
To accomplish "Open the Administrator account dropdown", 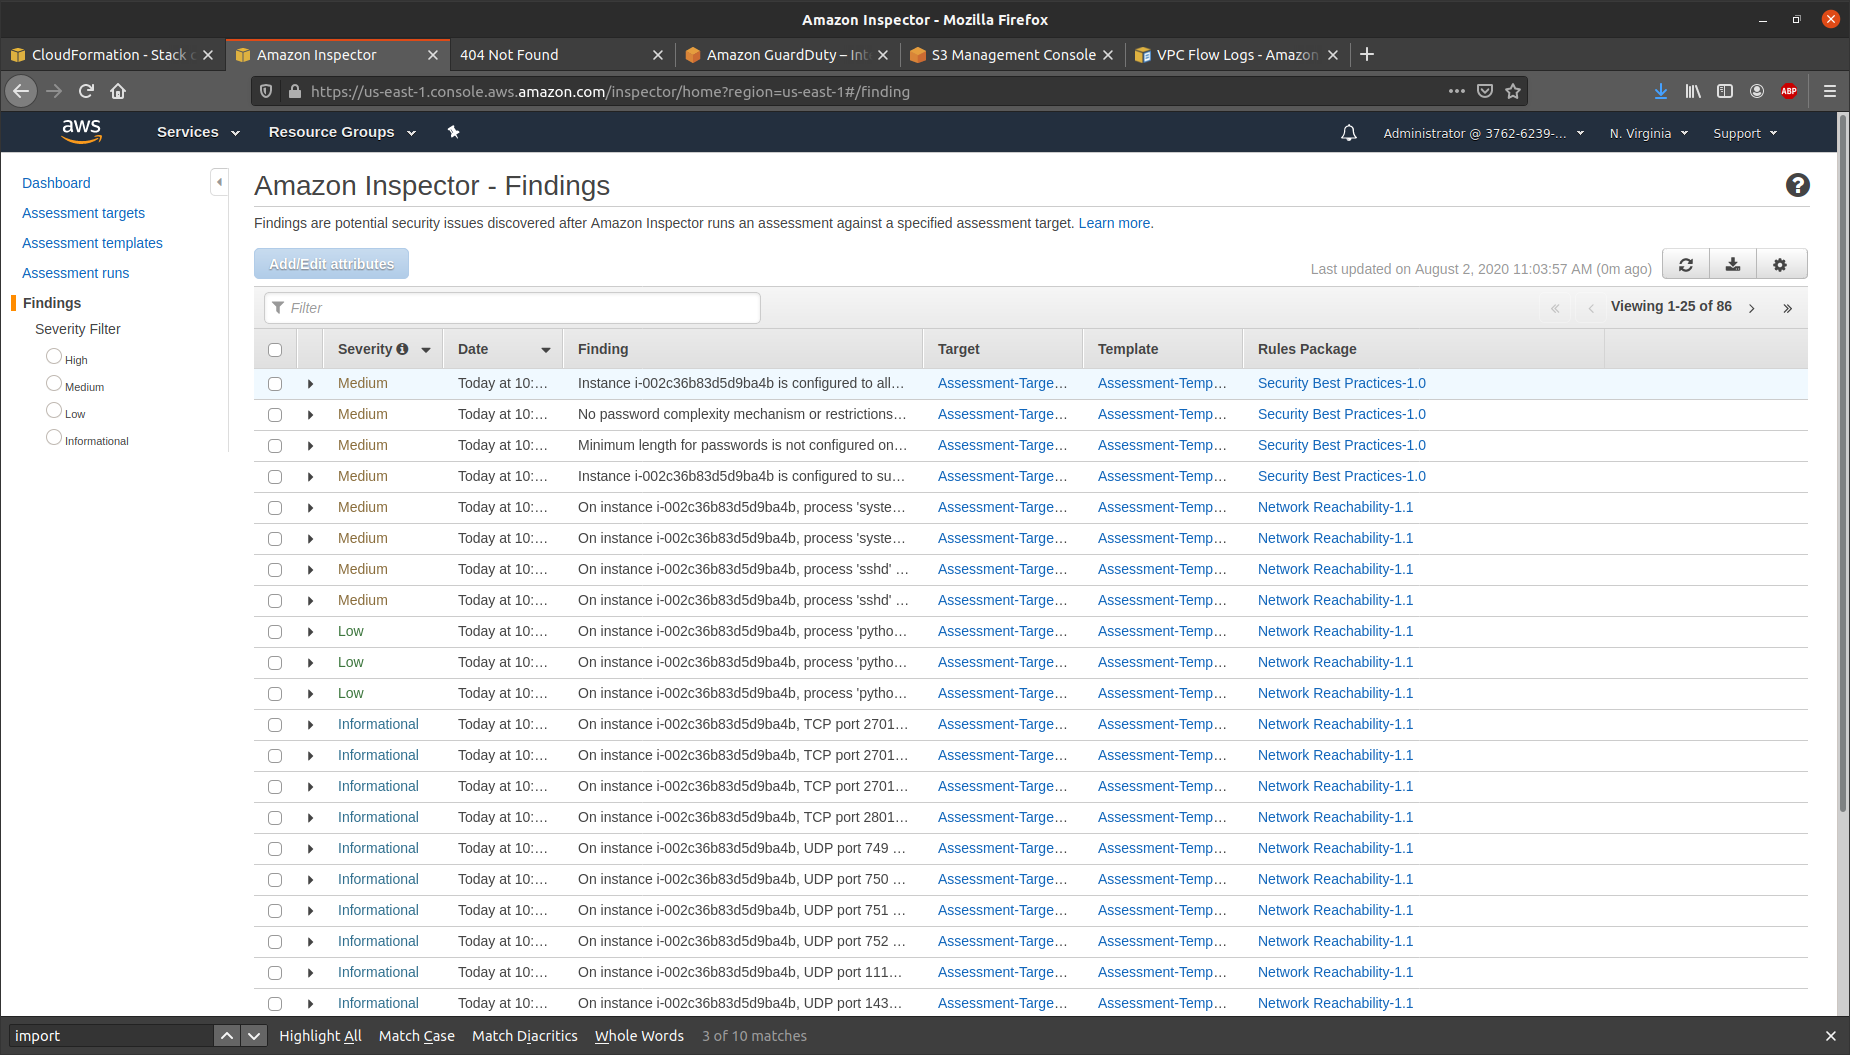I will (x=1484, y=133).
